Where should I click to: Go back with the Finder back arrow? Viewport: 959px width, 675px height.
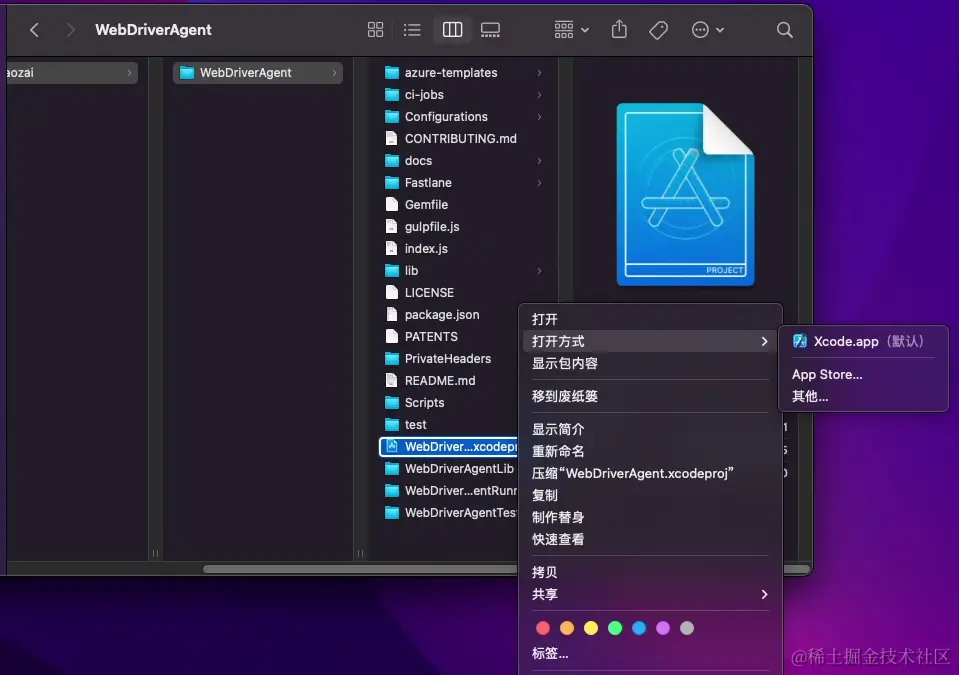34,30
